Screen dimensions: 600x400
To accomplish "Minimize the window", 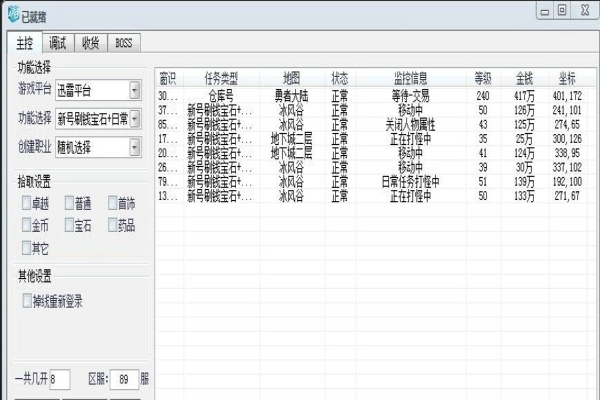I will [545, 11].
